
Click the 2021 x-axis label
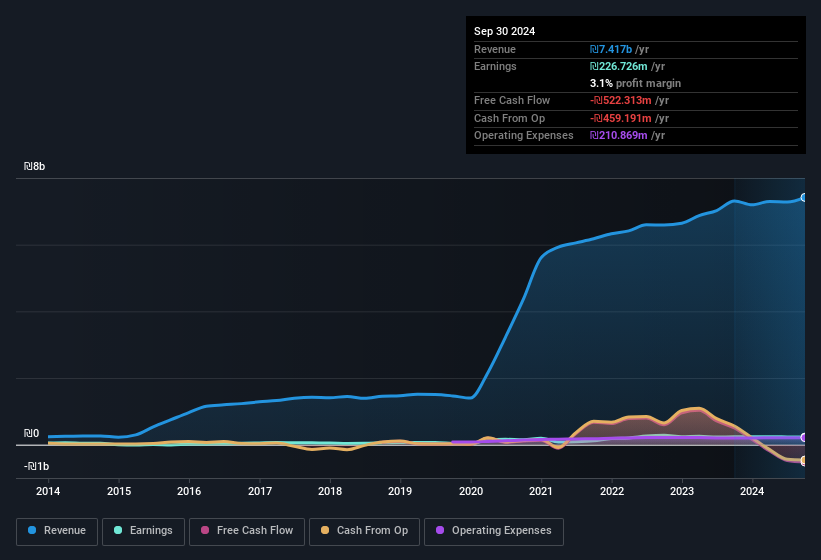click(541, 491)
